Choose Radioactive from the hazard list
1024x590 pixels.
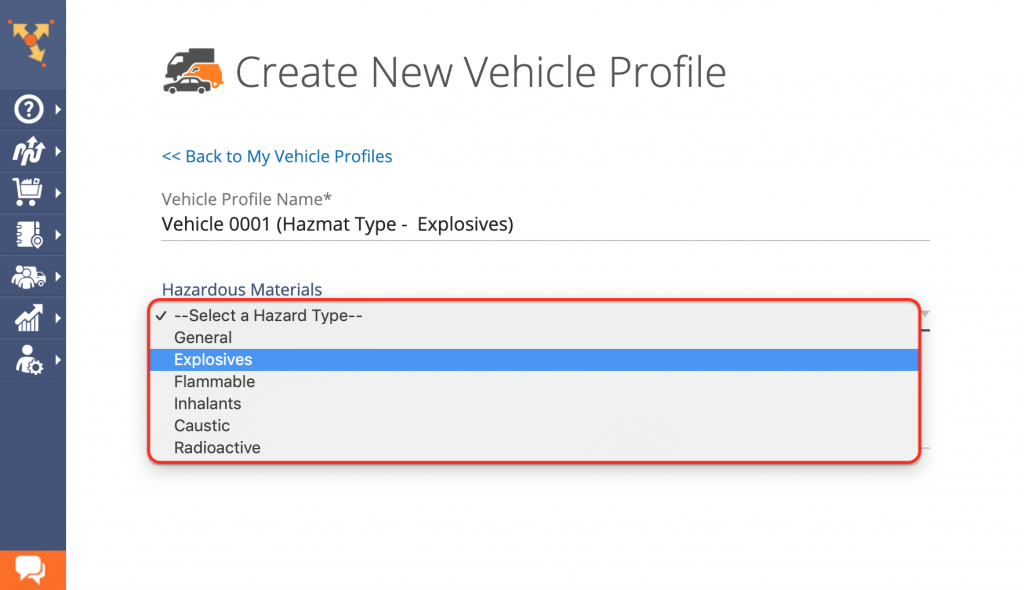pos(217,448)
